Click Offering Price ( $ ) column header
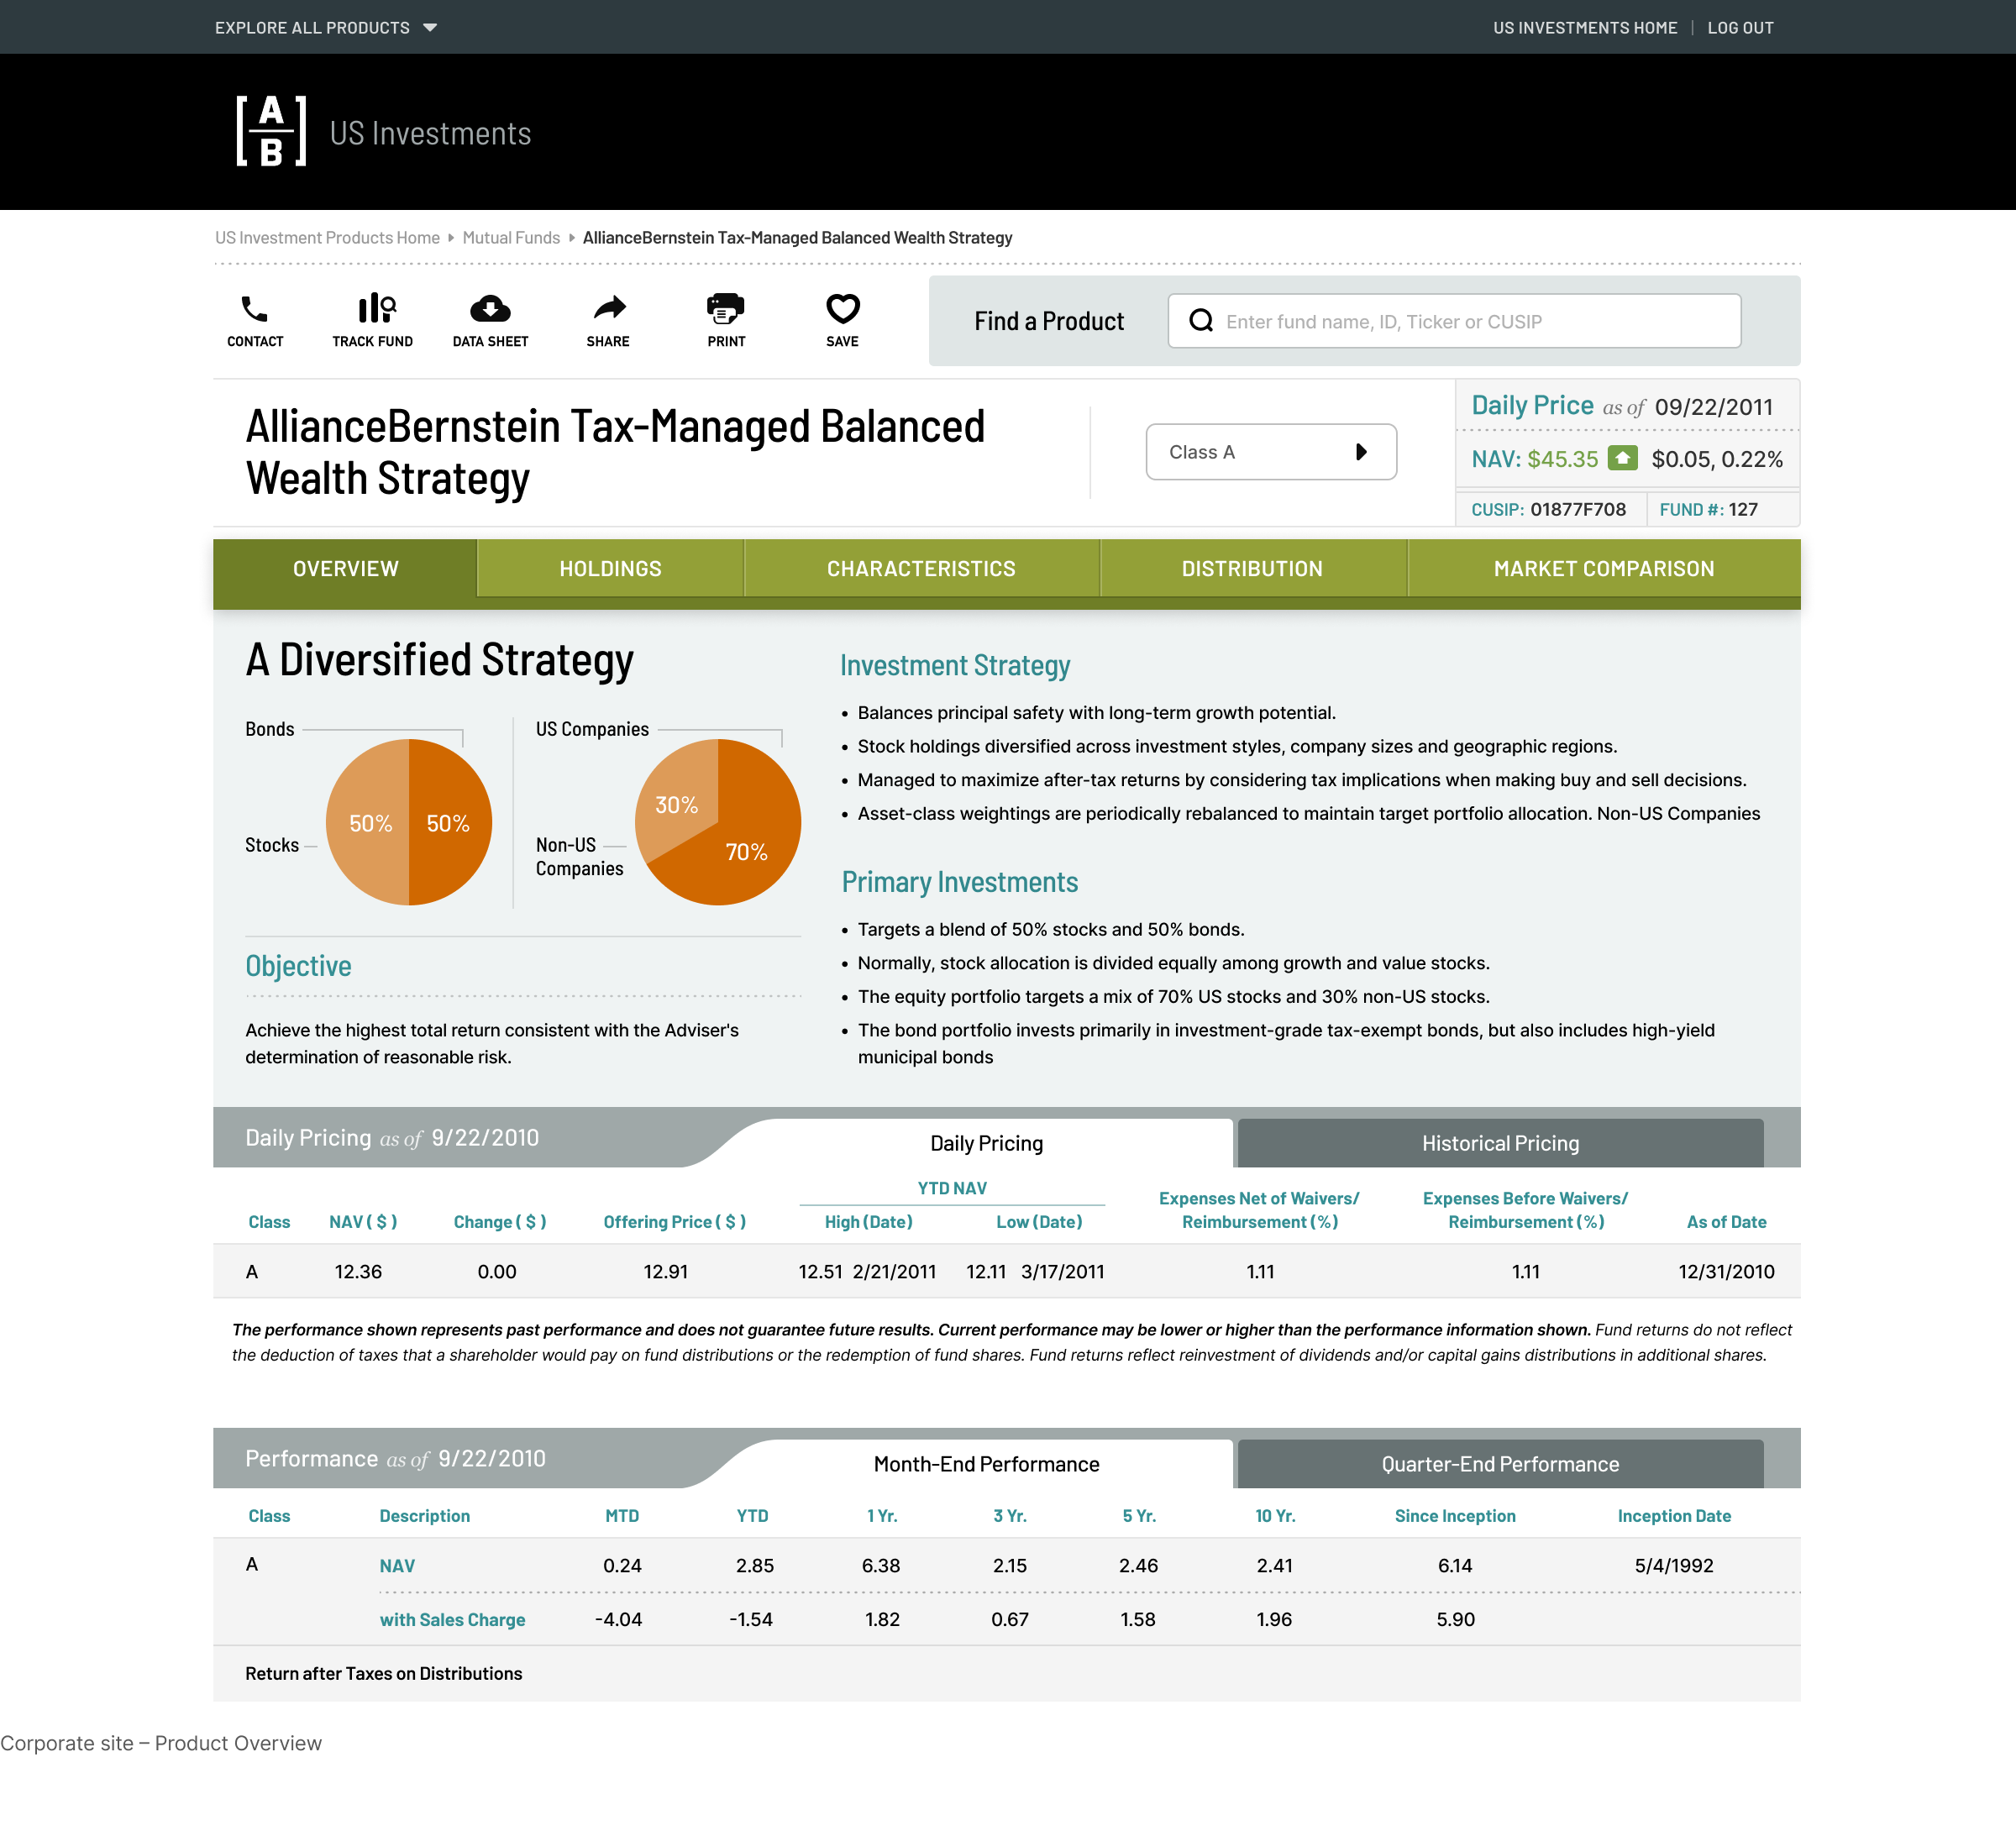Image resolution: width=2016 pixels, height=1836 pixels. click(675, 1222)
